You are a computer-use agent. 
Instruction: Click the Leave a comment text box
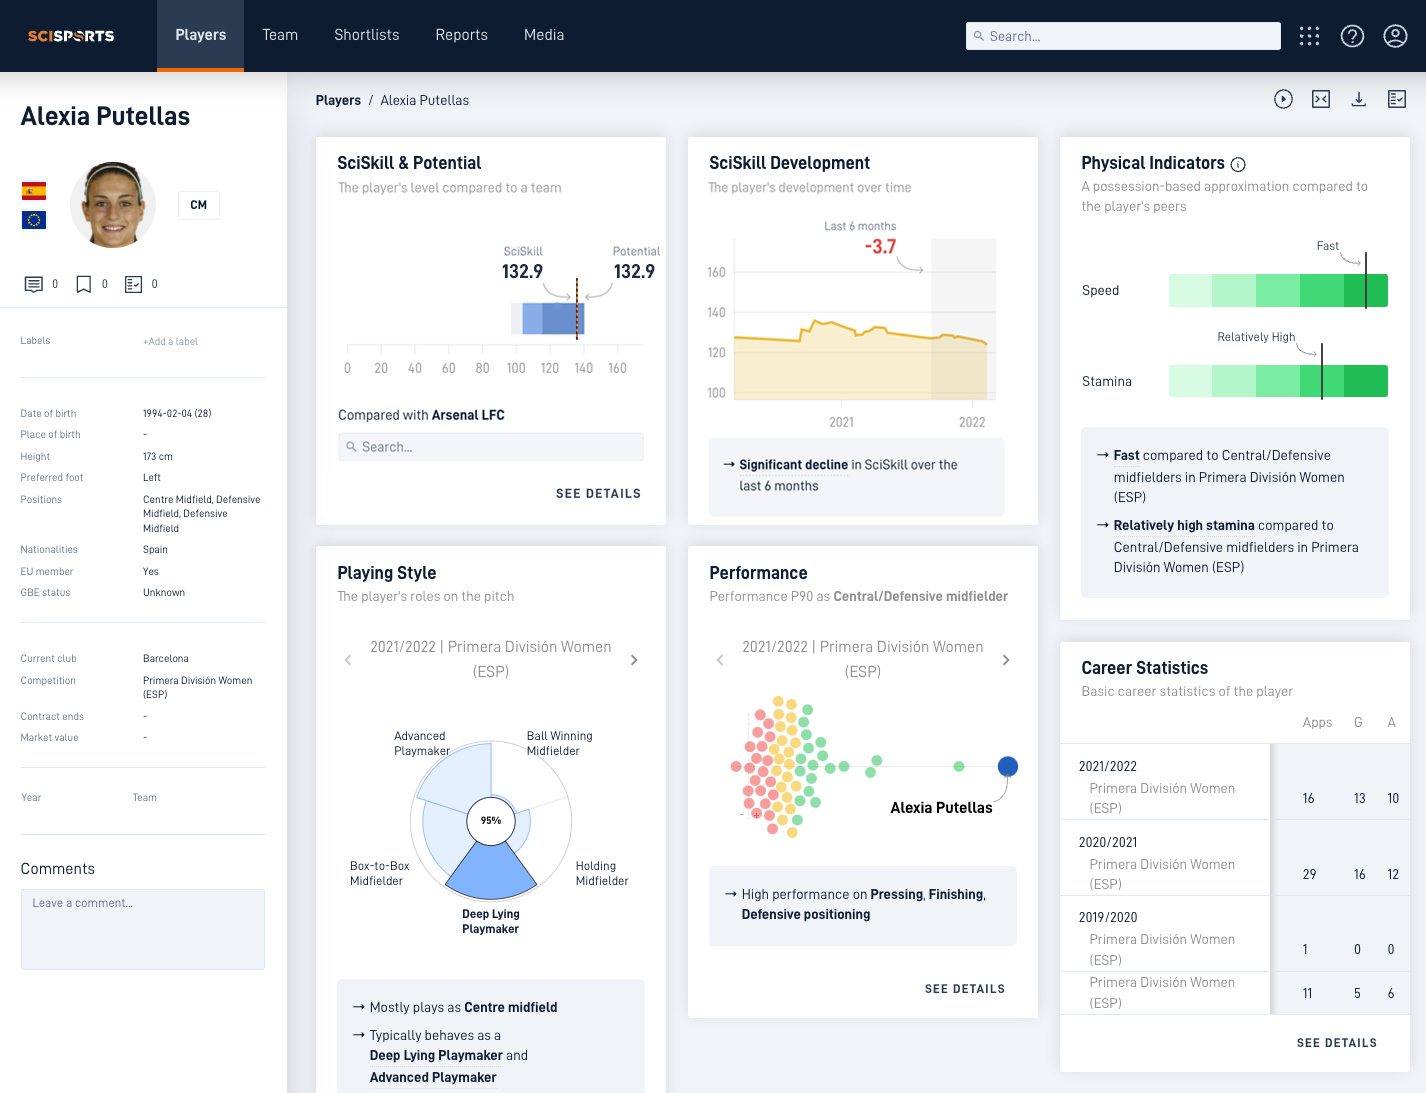[143, 929]
